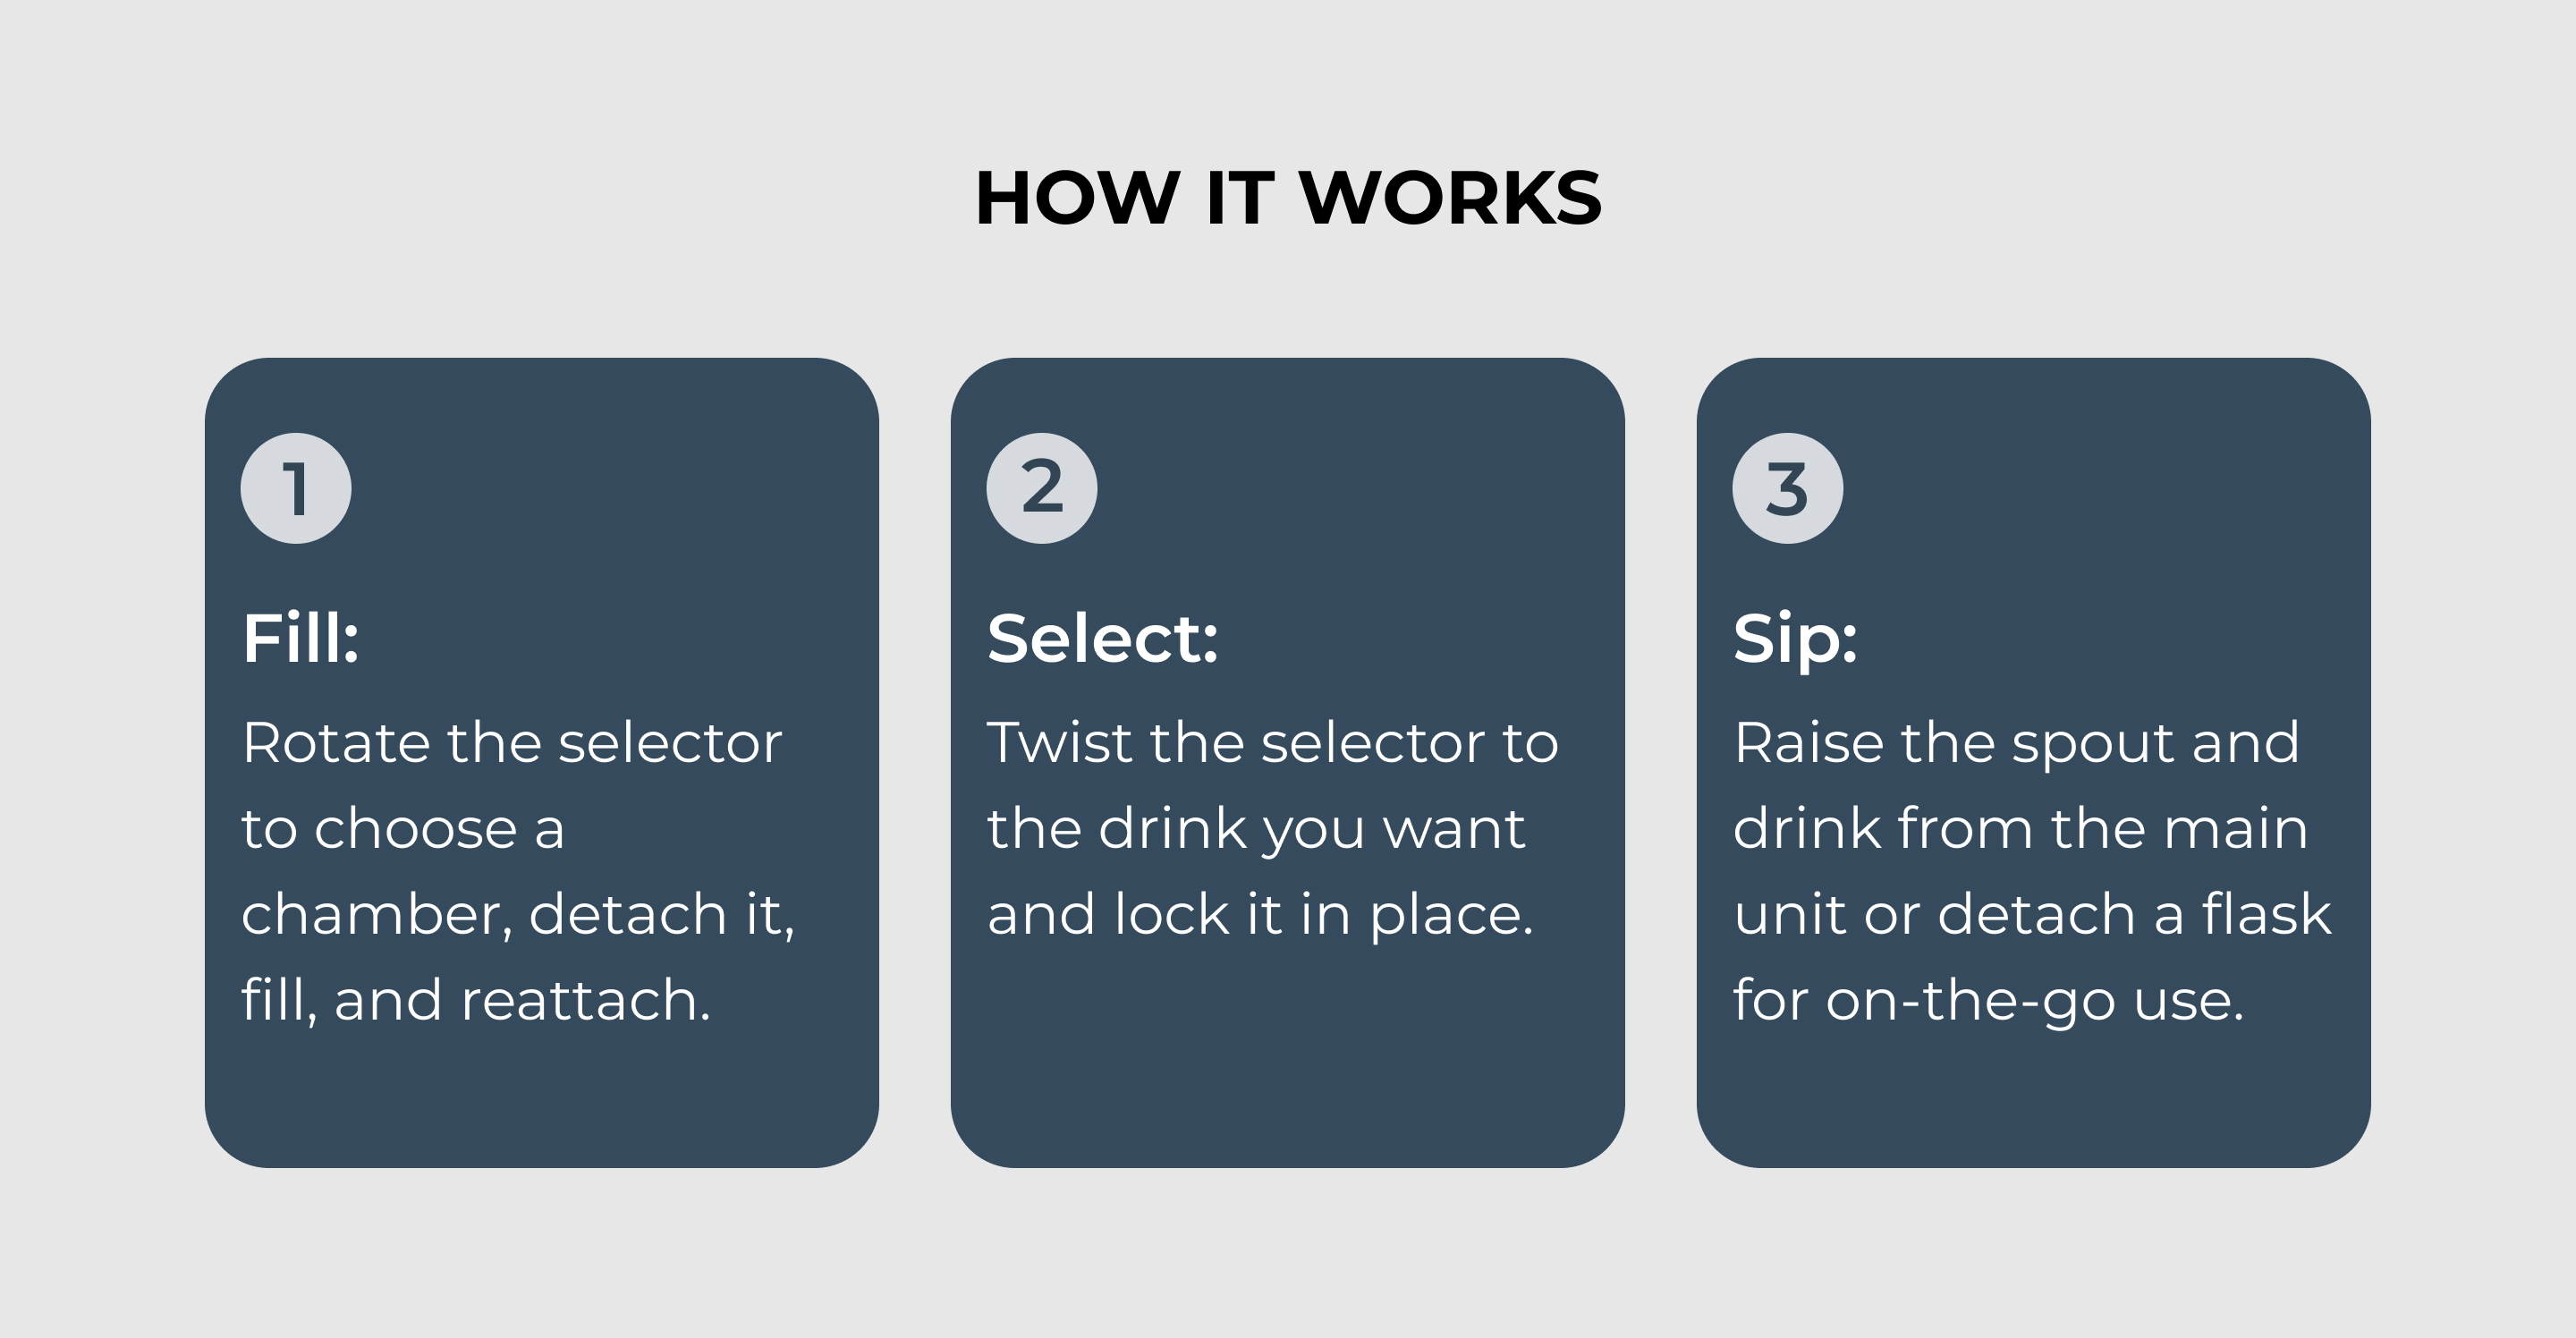This screenshot has height=1338, width=2576.
Task: Click the "Rotate the selector" text line
Action: point(511,743)
